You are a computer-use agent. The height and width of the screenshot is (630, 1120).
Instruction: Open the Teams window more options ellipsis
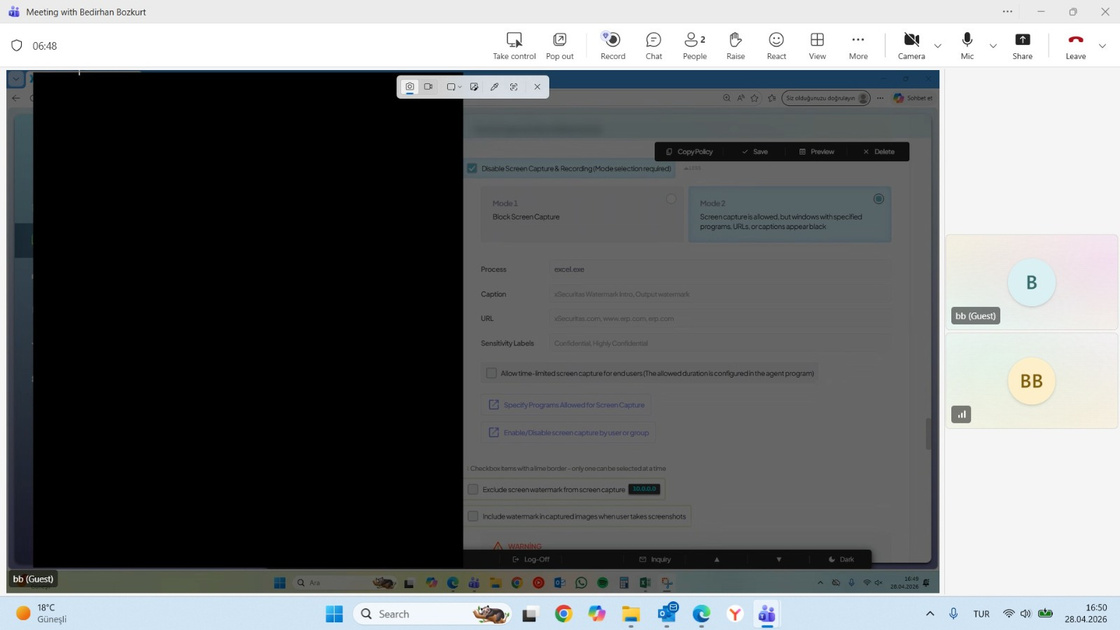(1007, 11)
